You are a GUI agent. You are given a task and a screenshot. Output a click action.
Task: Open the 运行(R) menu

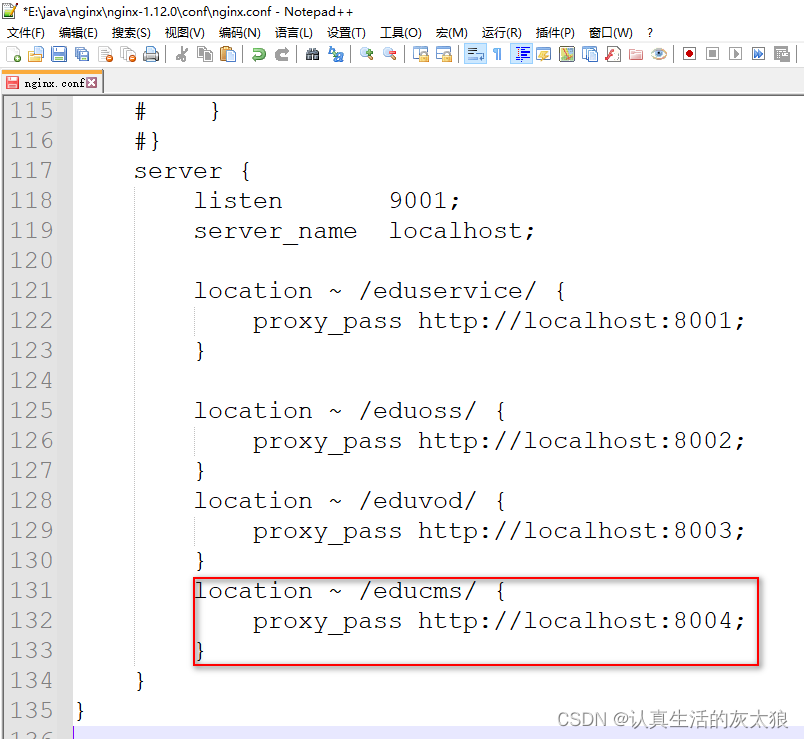(x=501, y=33)
